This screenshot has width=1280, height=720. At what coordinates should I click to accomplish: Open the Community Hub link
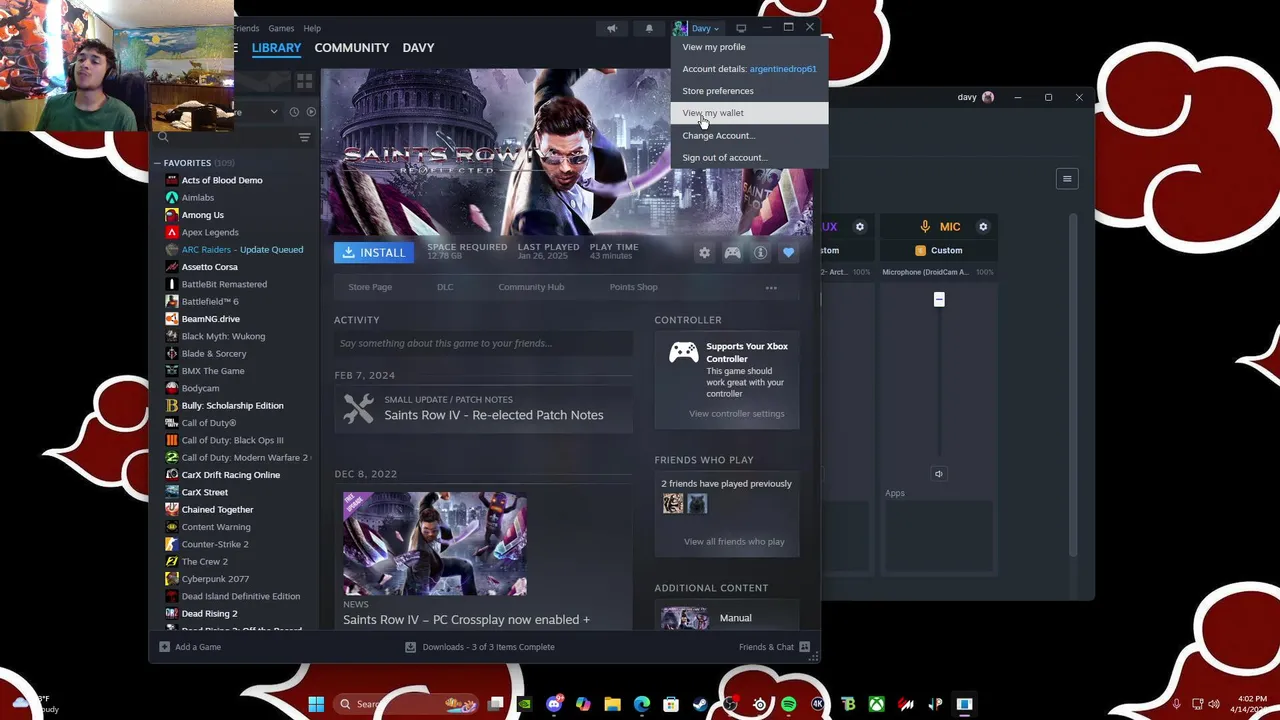click(531, 287)
